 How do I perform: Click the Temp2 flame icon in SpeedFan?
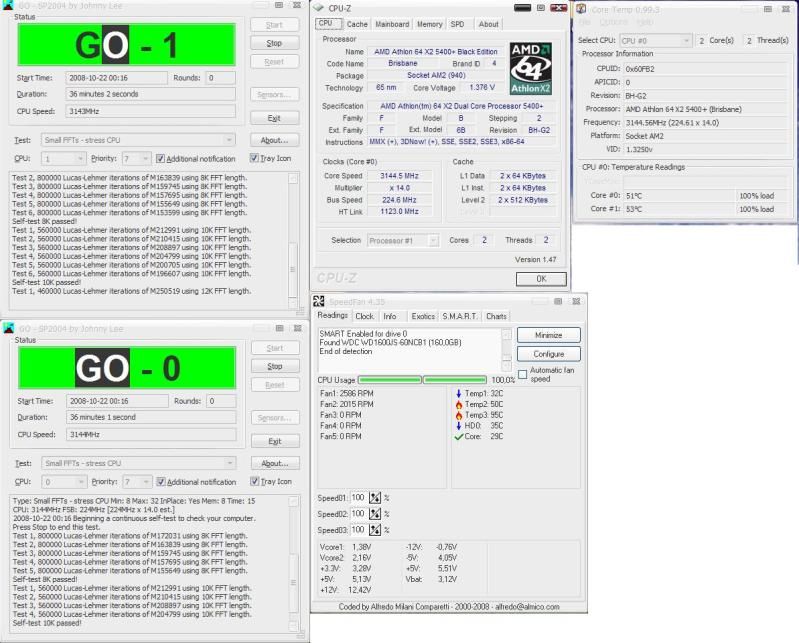pyautogui.click(x=459, y=404)
